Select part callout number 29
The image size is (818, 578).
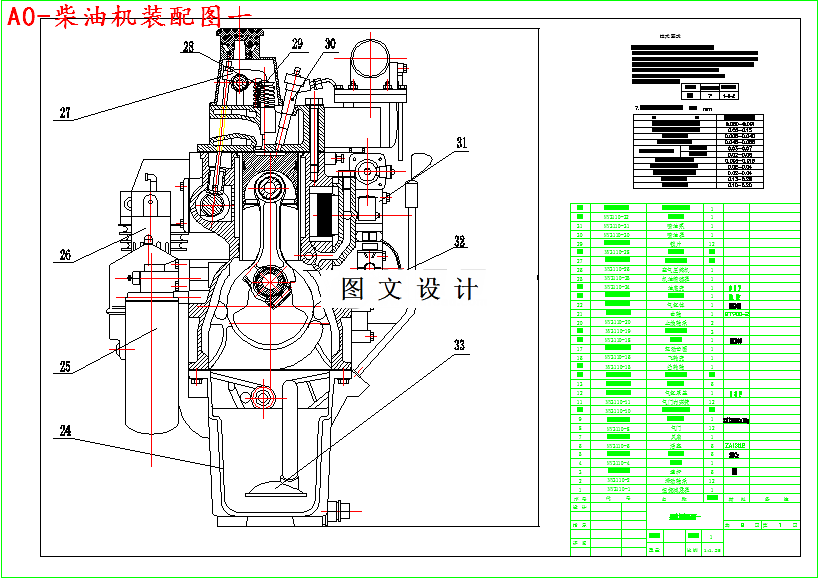297,44
